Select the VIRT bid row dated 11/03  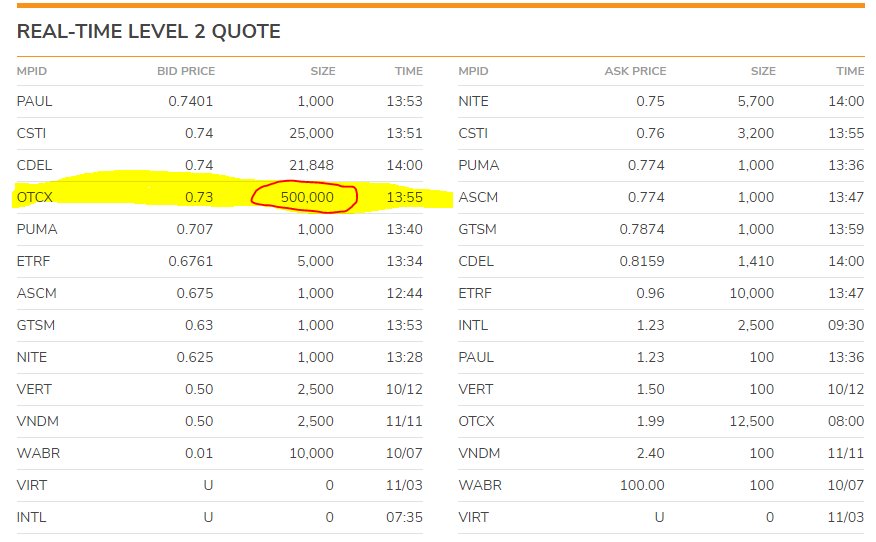[220, 485]
